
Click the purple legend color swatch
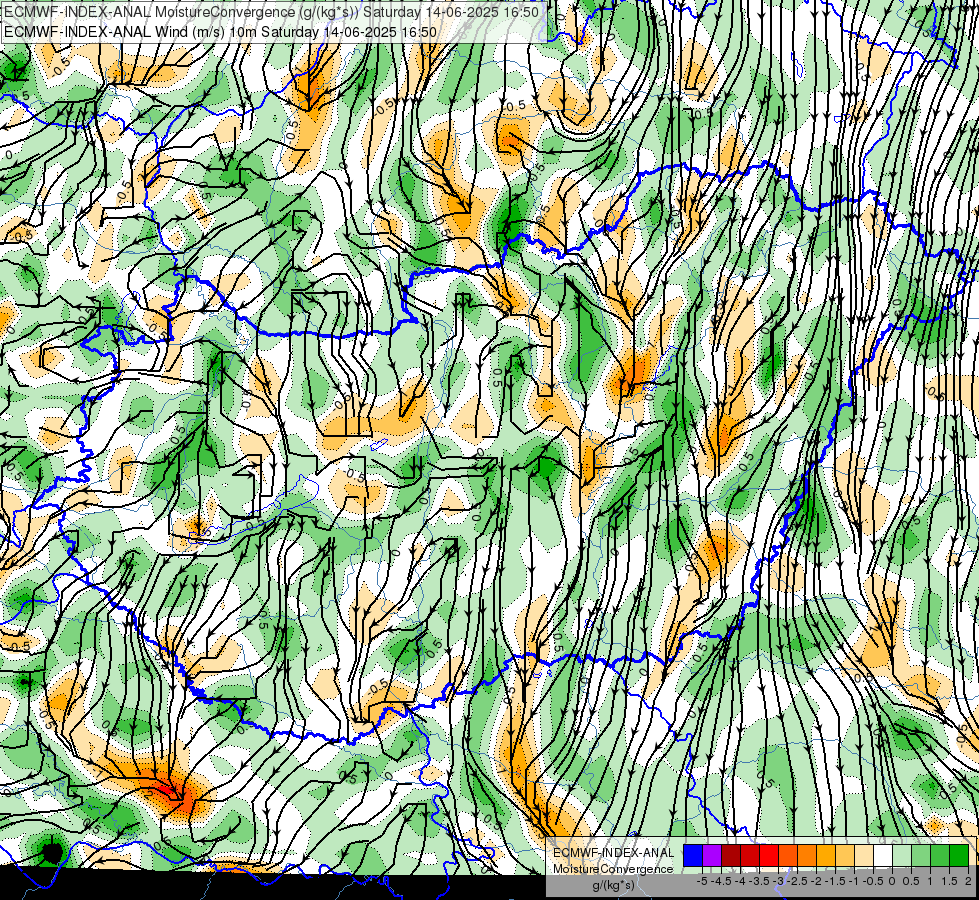(712, 856)
